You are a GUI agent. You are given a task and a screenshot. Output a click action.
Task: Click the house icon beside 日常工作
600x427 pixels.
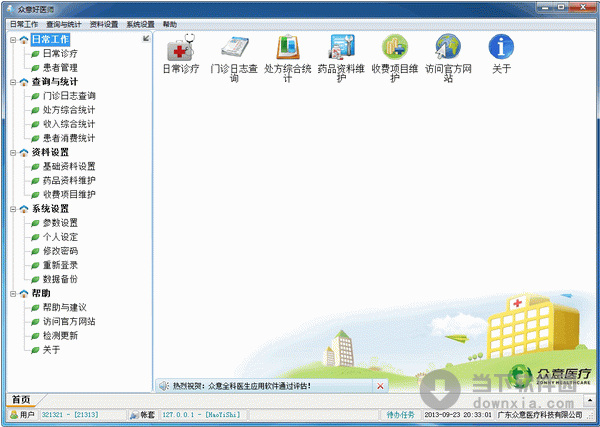[x=24, y=39]
